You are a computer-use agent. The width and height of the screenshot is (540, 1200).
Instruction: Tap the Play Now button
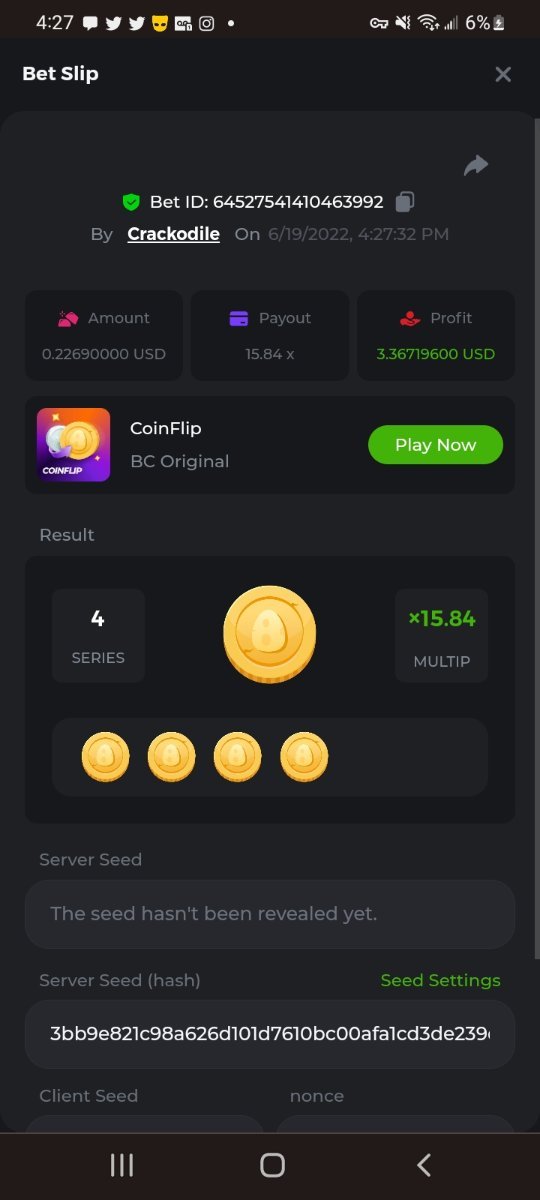[x=435, y=445]
